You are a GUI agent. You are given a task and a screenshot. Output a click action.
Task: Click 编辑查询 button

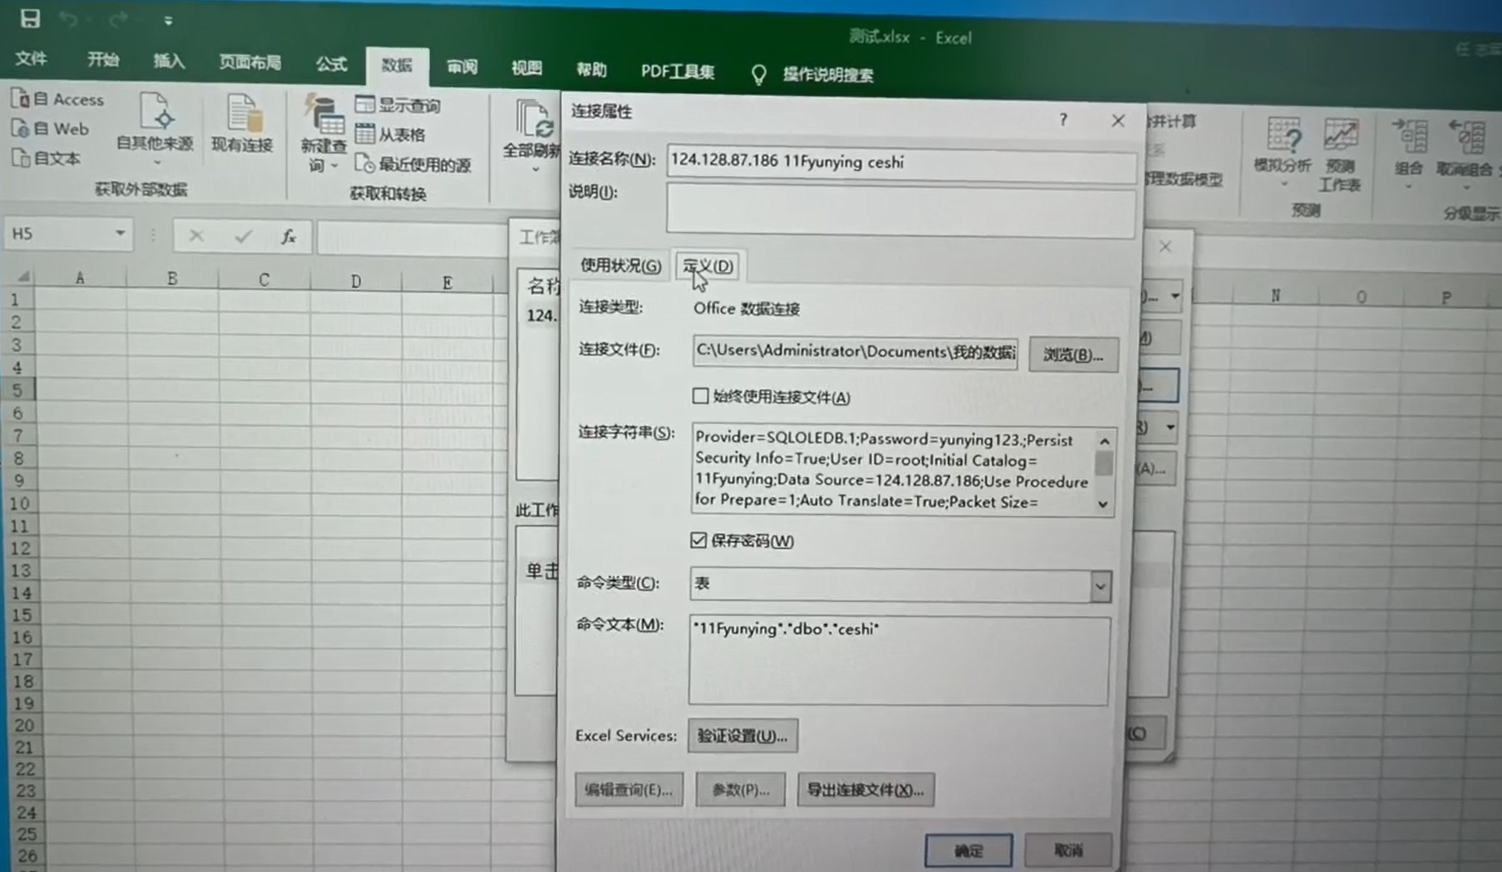[x=629, y=790]
